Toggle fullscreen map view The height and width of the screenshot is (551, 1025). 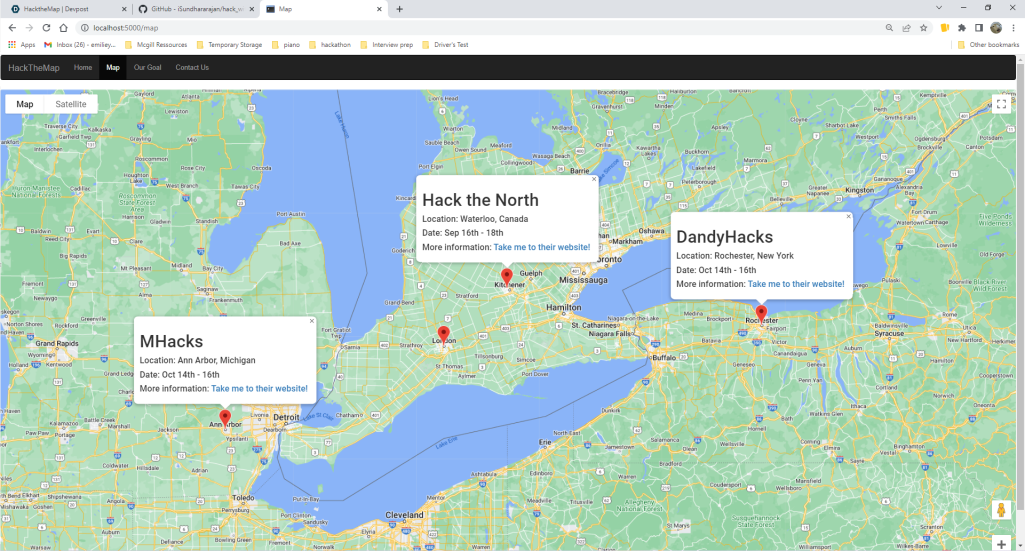click(x=1001, y=105)
